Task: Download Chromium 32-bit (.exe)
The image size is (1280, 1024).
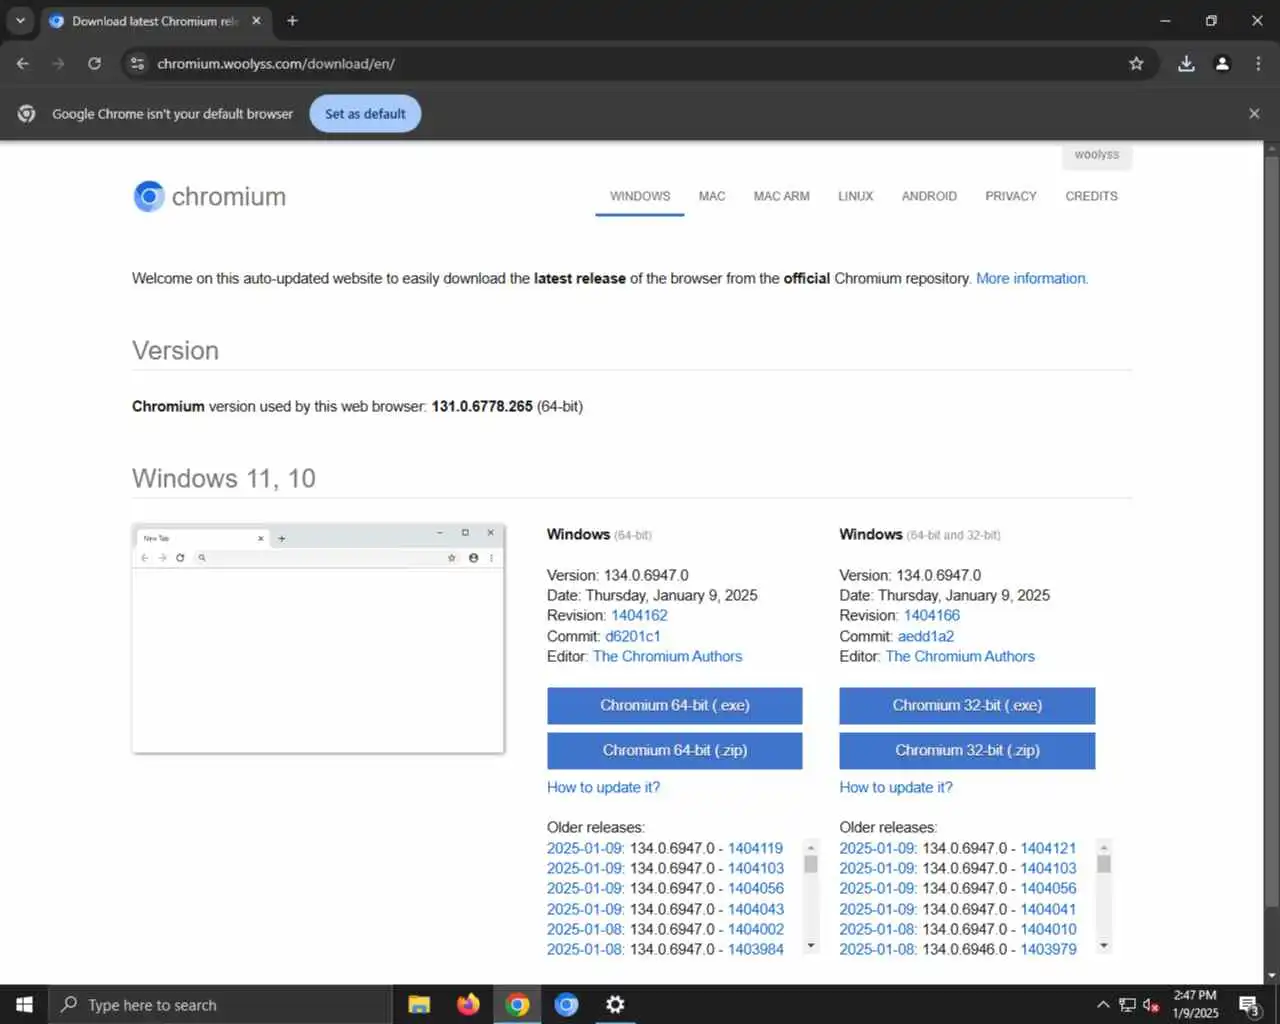Action: (x=967, y=705)
